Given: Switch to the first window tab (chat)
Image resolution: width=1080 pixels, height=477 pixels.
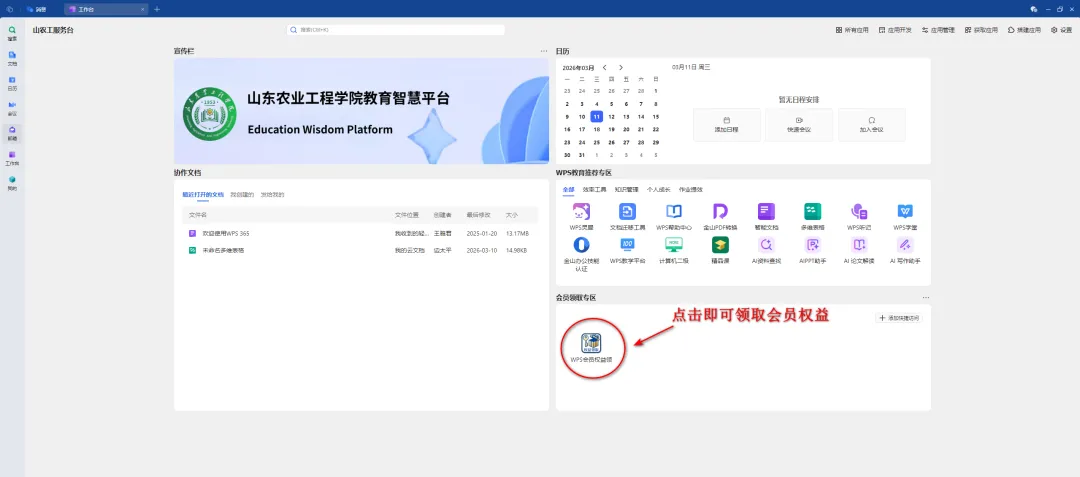Looking at the screenshot, I should [37, 9].
